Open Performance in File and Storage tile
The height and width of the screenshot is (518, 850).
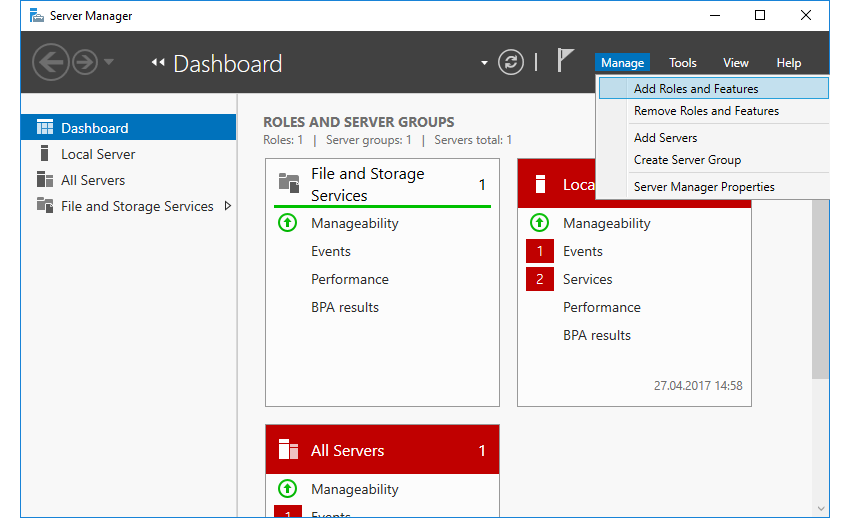[x=350, y=279]
